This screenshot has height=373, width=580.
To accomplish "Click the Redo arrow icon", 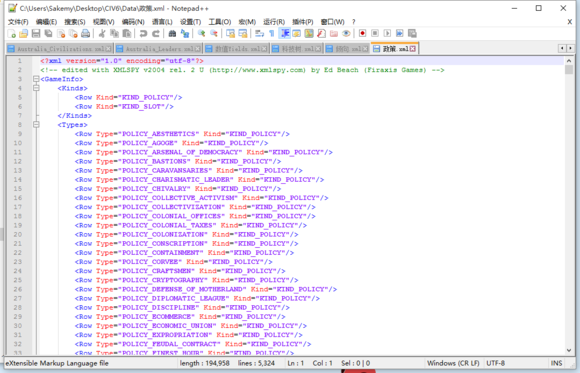I will 156,34.
